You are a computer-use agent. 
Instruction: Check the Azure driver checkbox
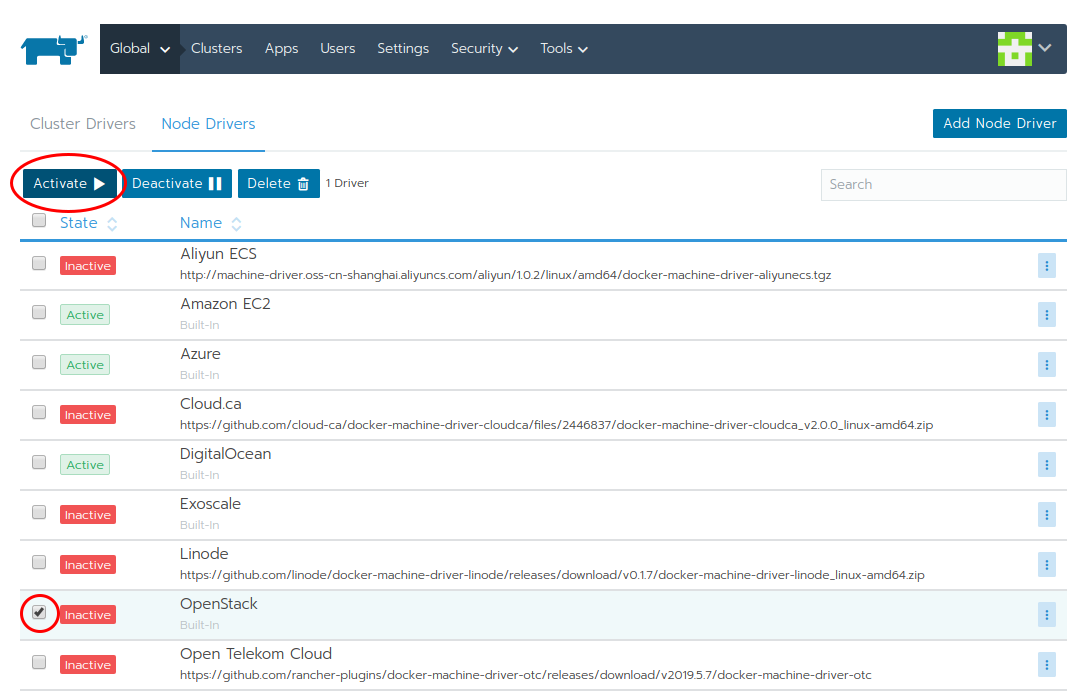38,361
